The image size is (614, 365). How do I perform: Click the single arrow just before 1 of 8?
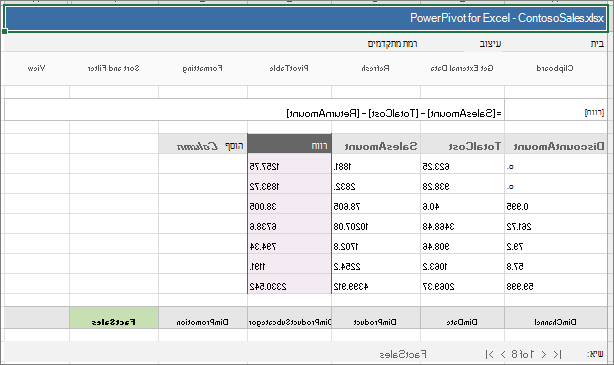coord(544,354)
